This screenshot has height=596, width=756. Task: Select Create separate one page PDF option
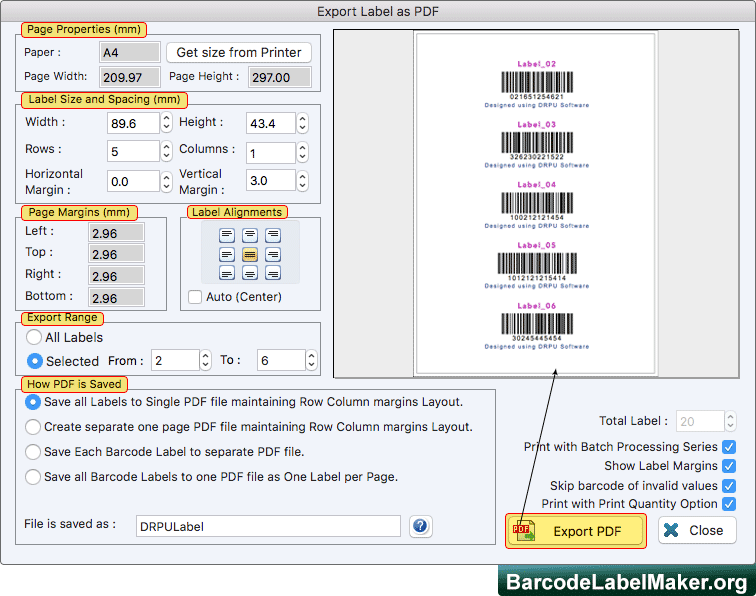point(33,427)
